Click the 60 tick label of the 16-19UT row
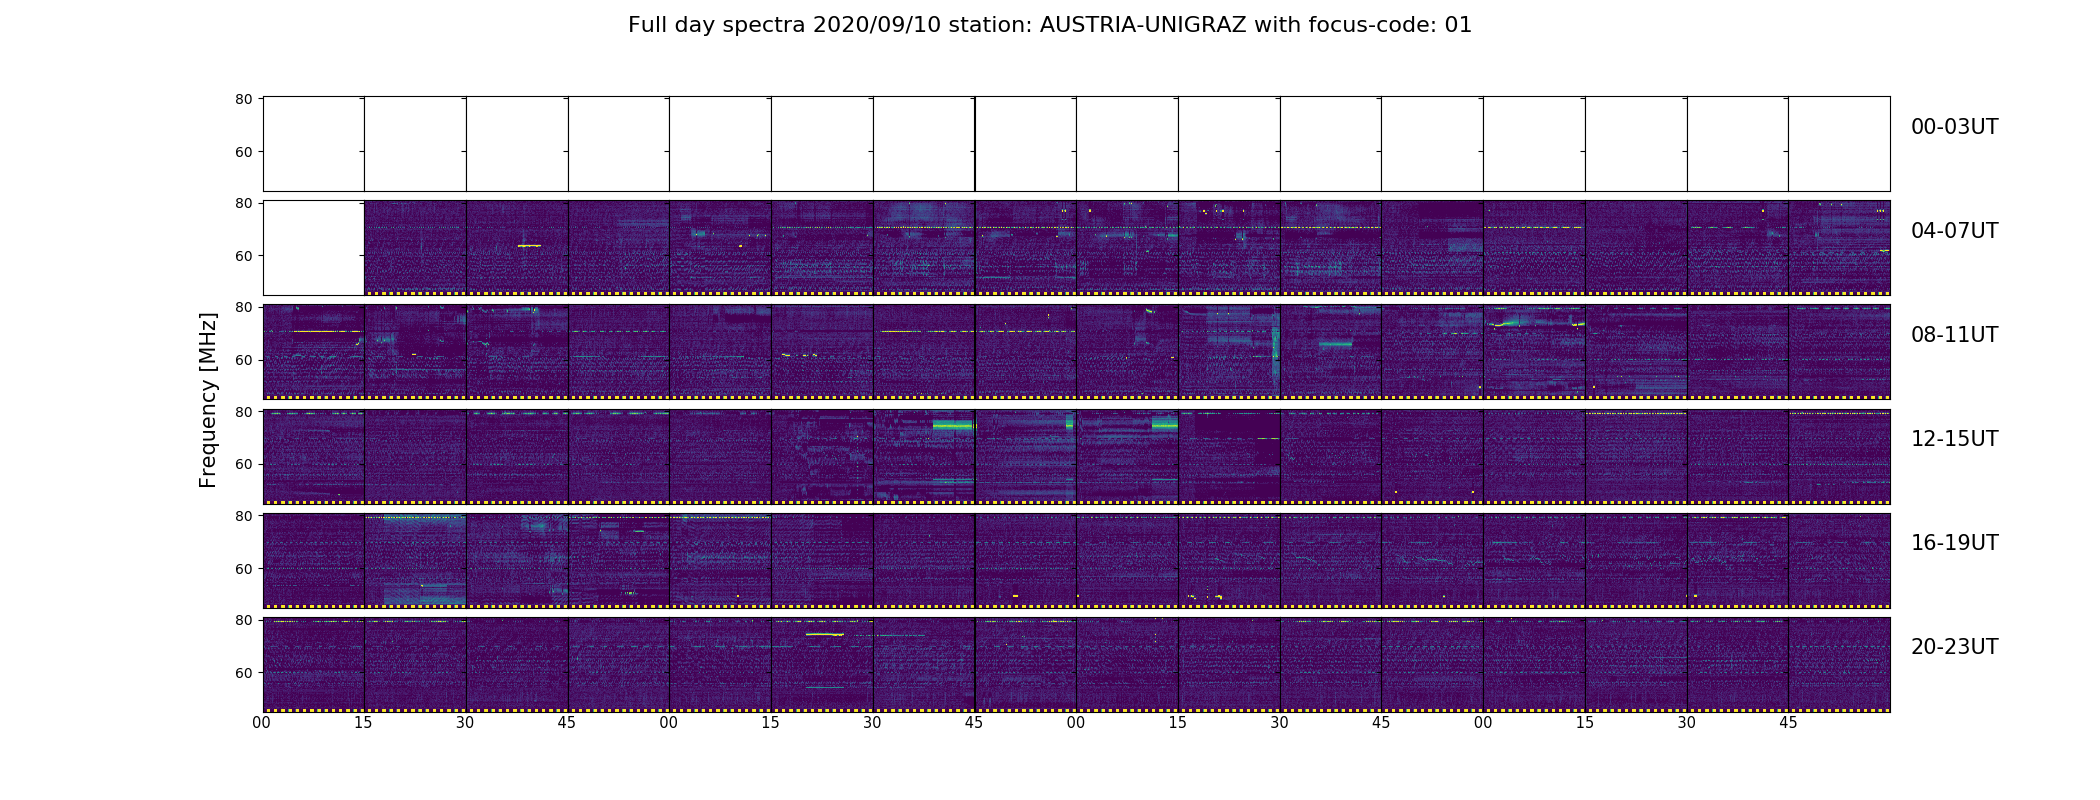The height and width of the screenshot is (800, 2100). [x=243, y=568]
